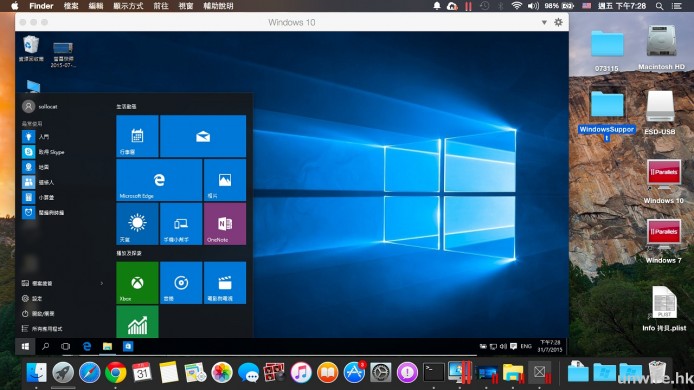The width and height of the screenshot is (694, 390).
Task: Select the Info 拷貝.plist file
Action: point(664,309)
